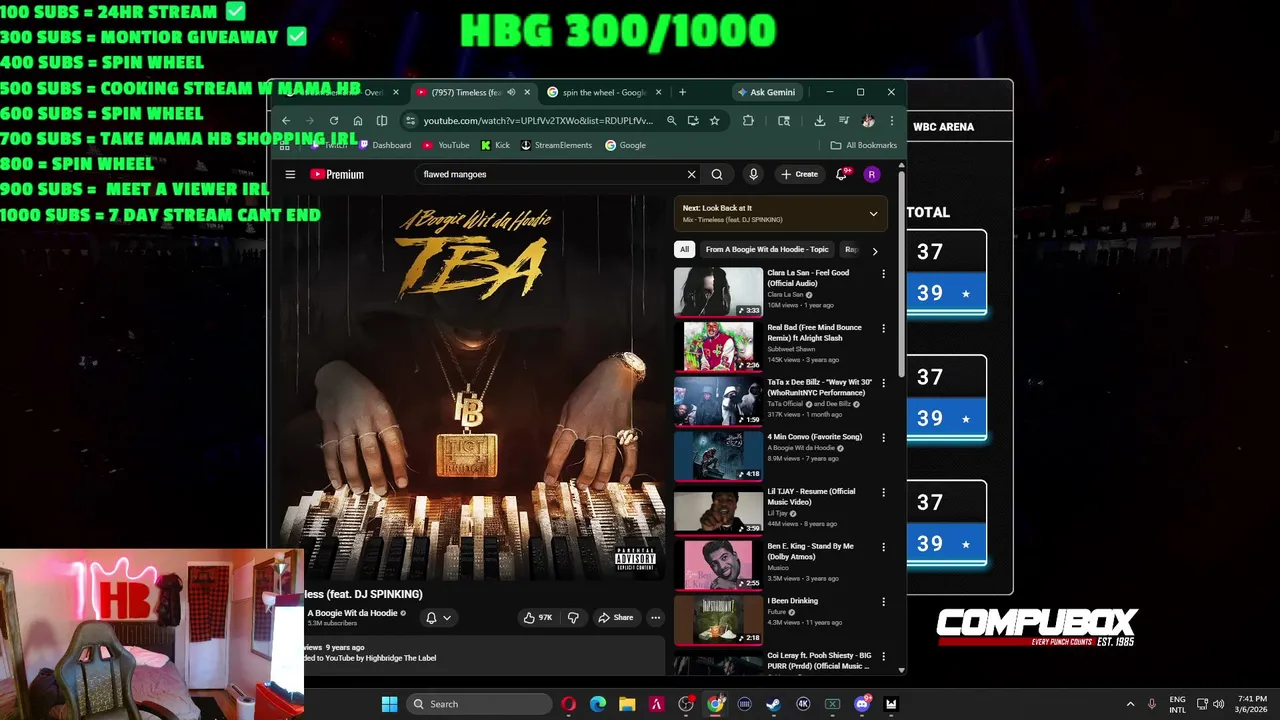Open Opera from the taskbar

click(568, 704)
